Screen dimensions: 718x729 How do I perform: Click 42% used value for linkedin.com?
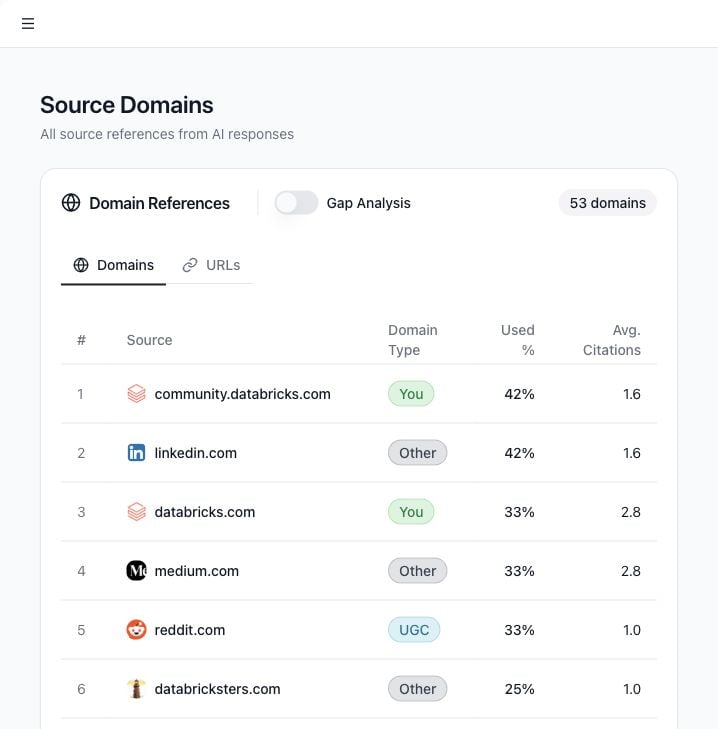tap(519, 453)
